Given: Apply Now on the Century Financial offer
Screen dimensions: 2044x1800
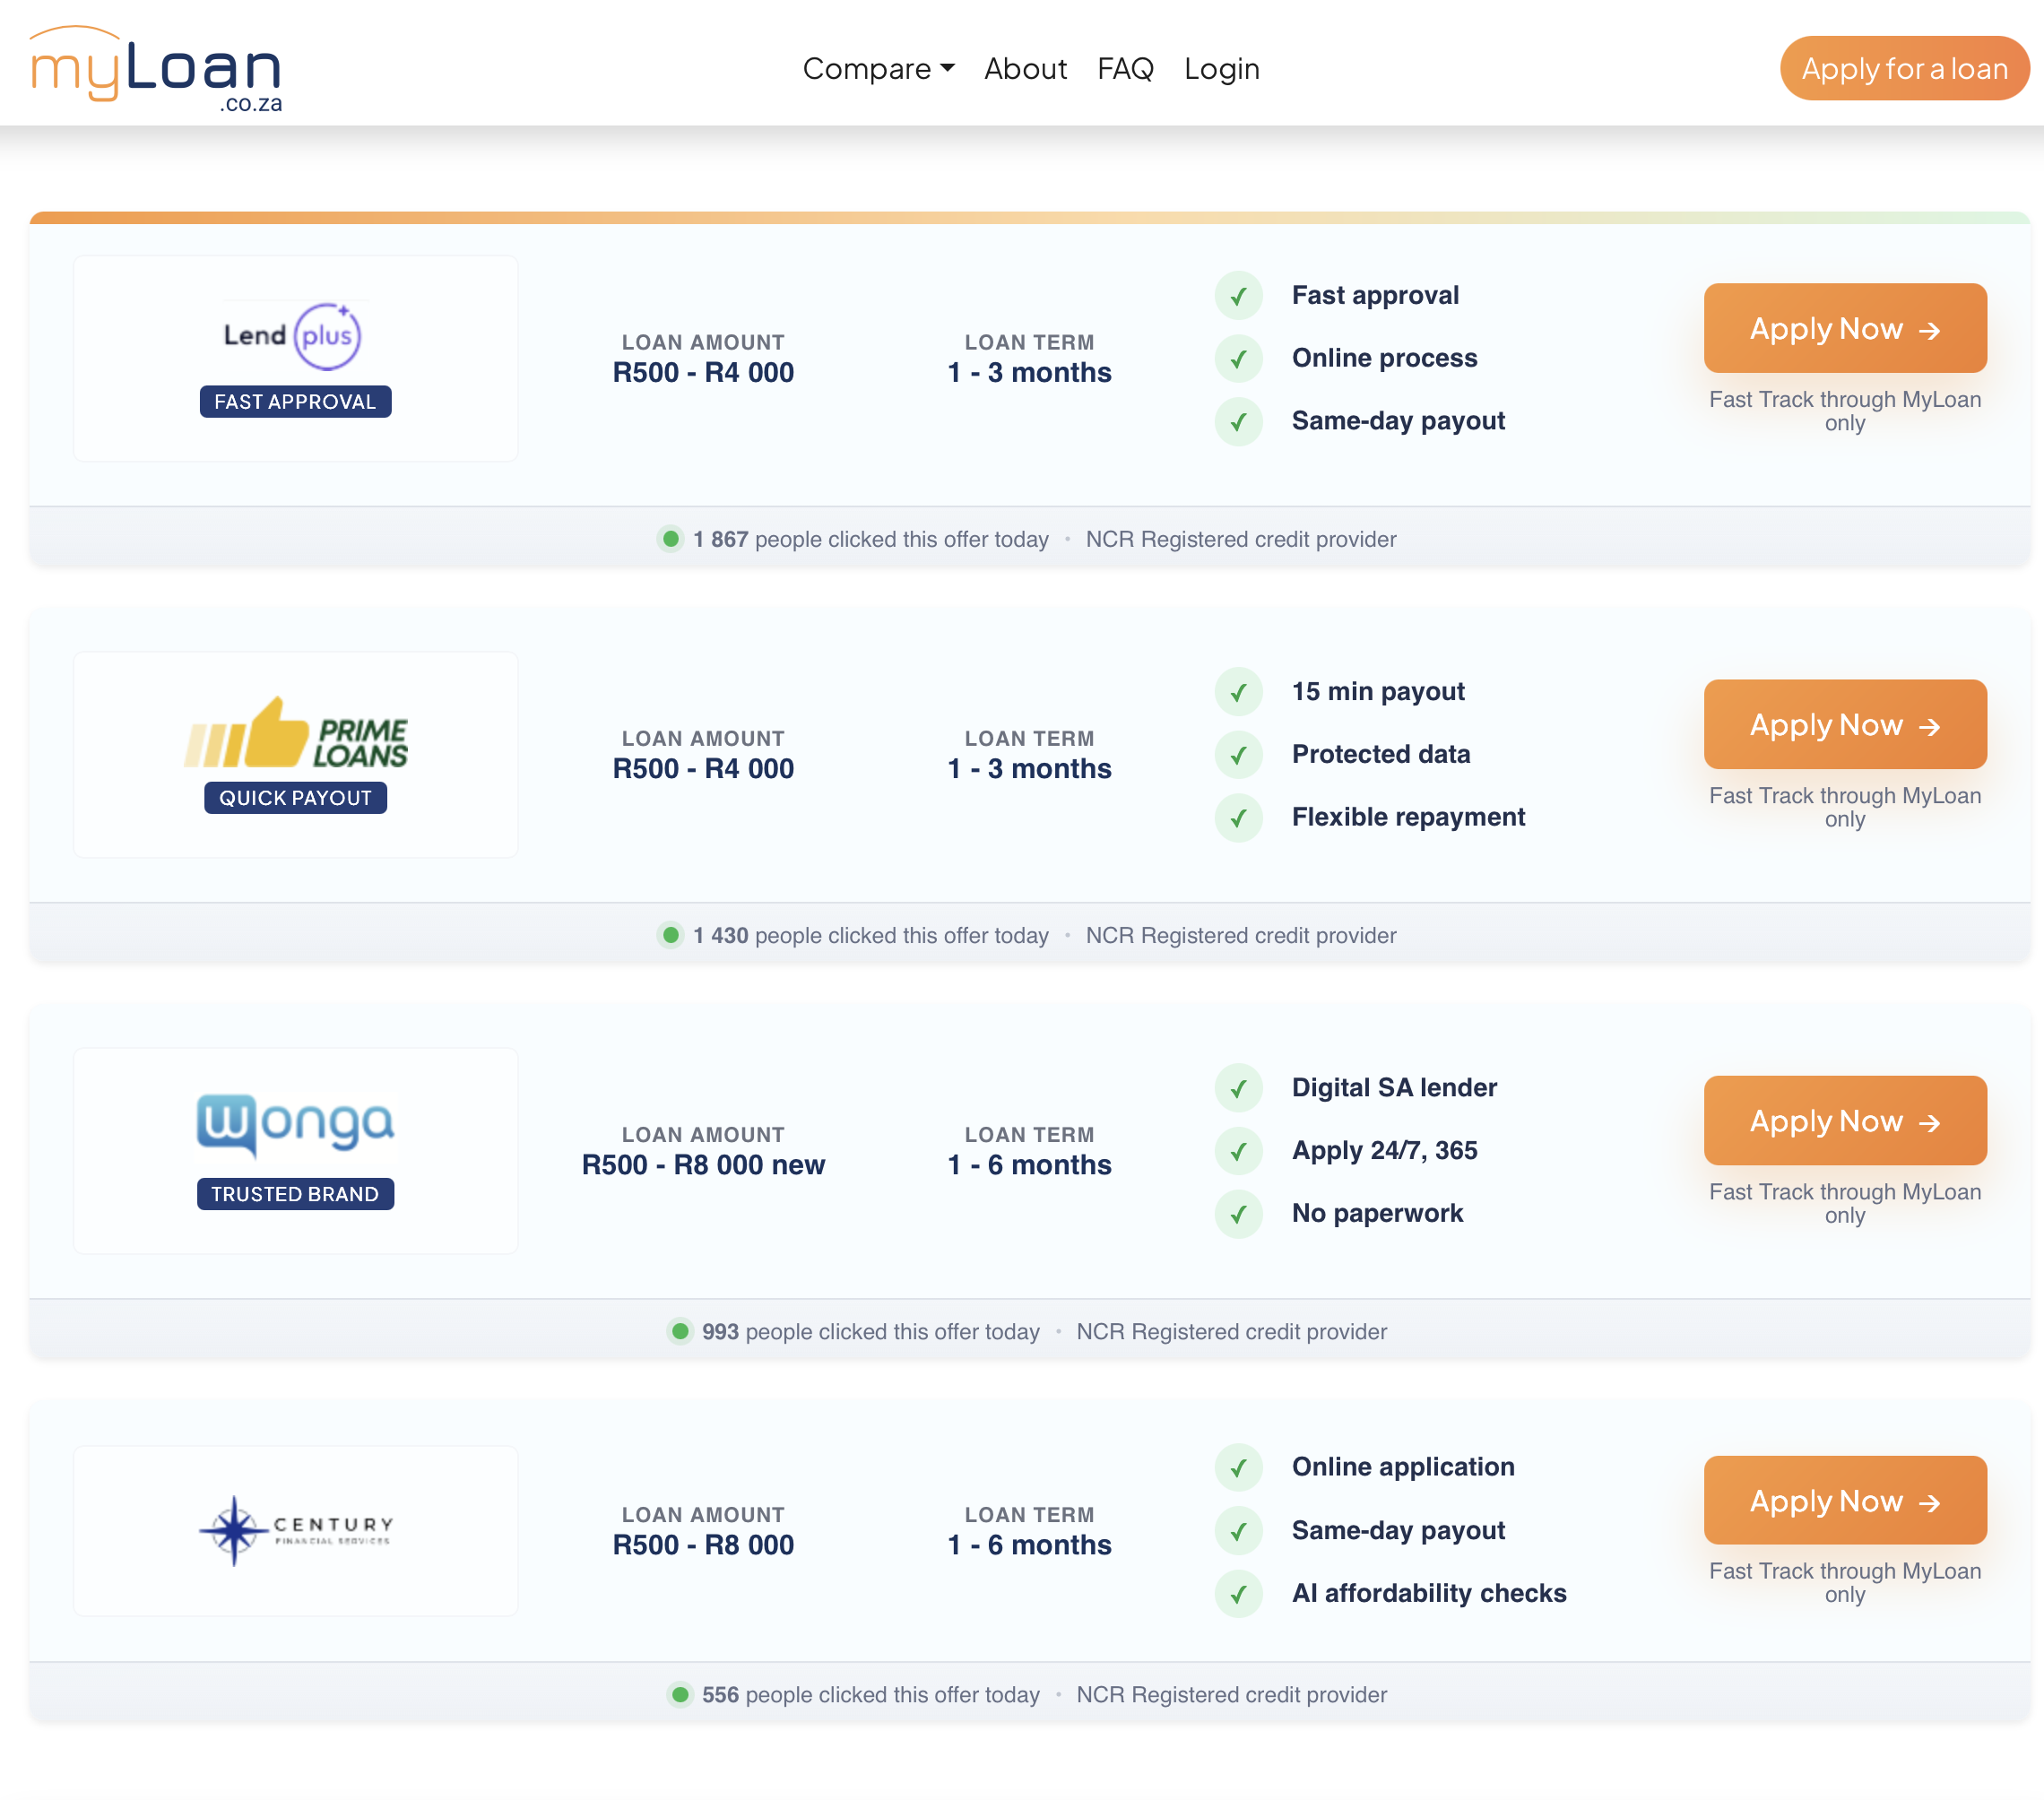Looking at the screenshot, I should (x=1844, y=1500).
